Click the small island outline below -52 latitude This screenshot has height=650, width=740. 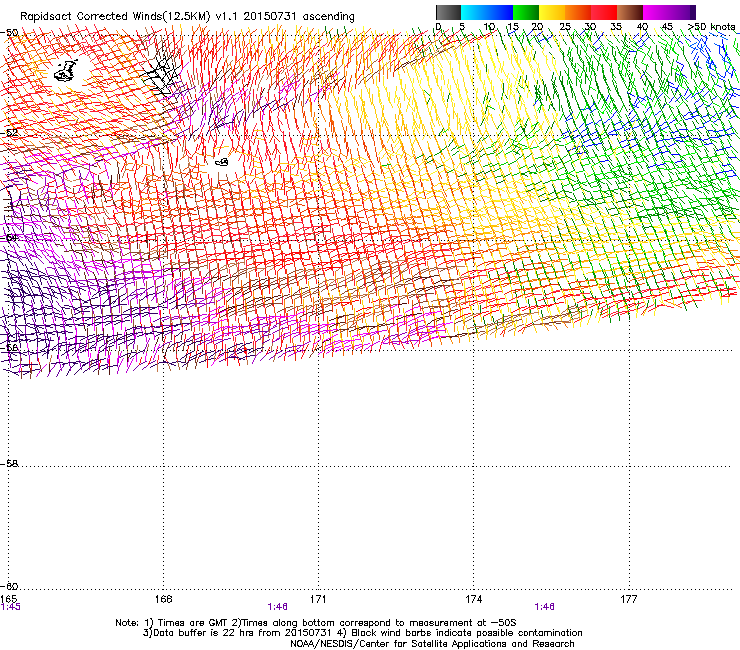[221, 162]
